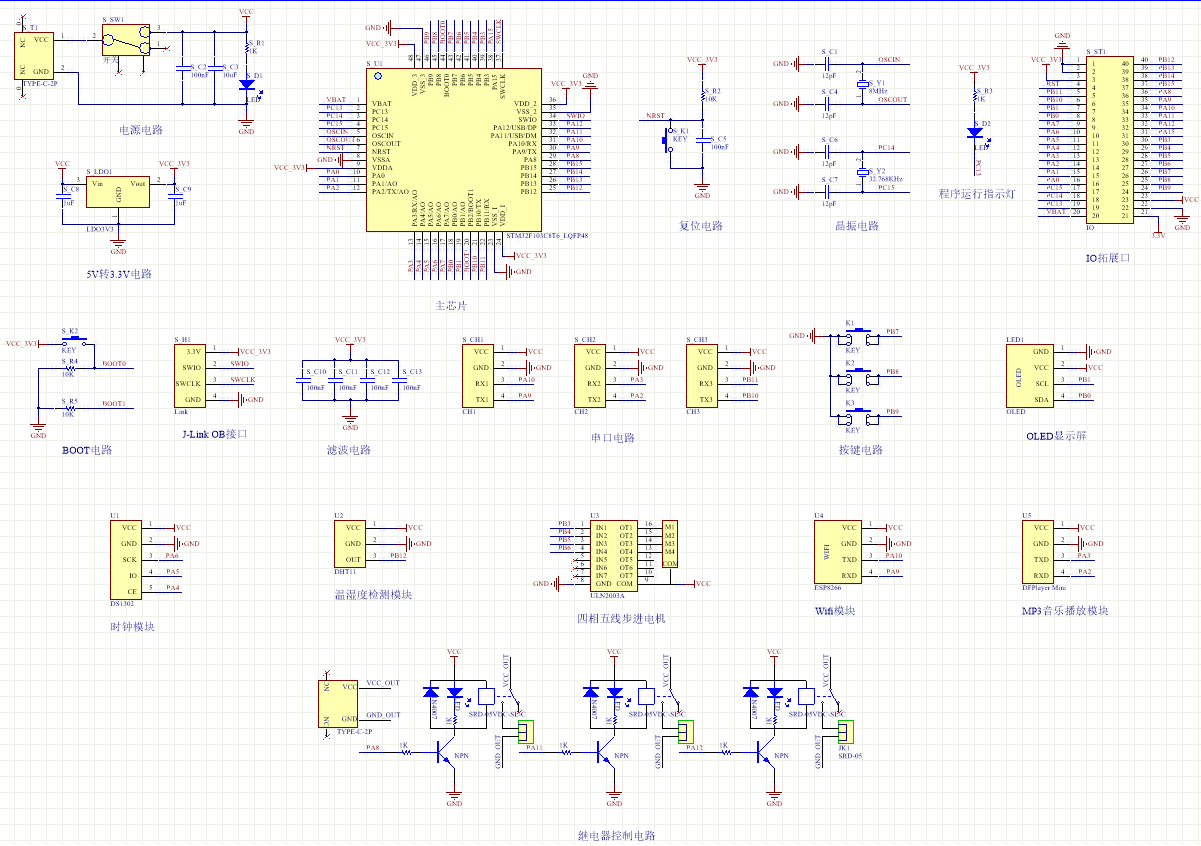This screenshot has width=1201, height=846.
Task: Click the S_R2 10K reset resistor
Action: pos(702,96)
